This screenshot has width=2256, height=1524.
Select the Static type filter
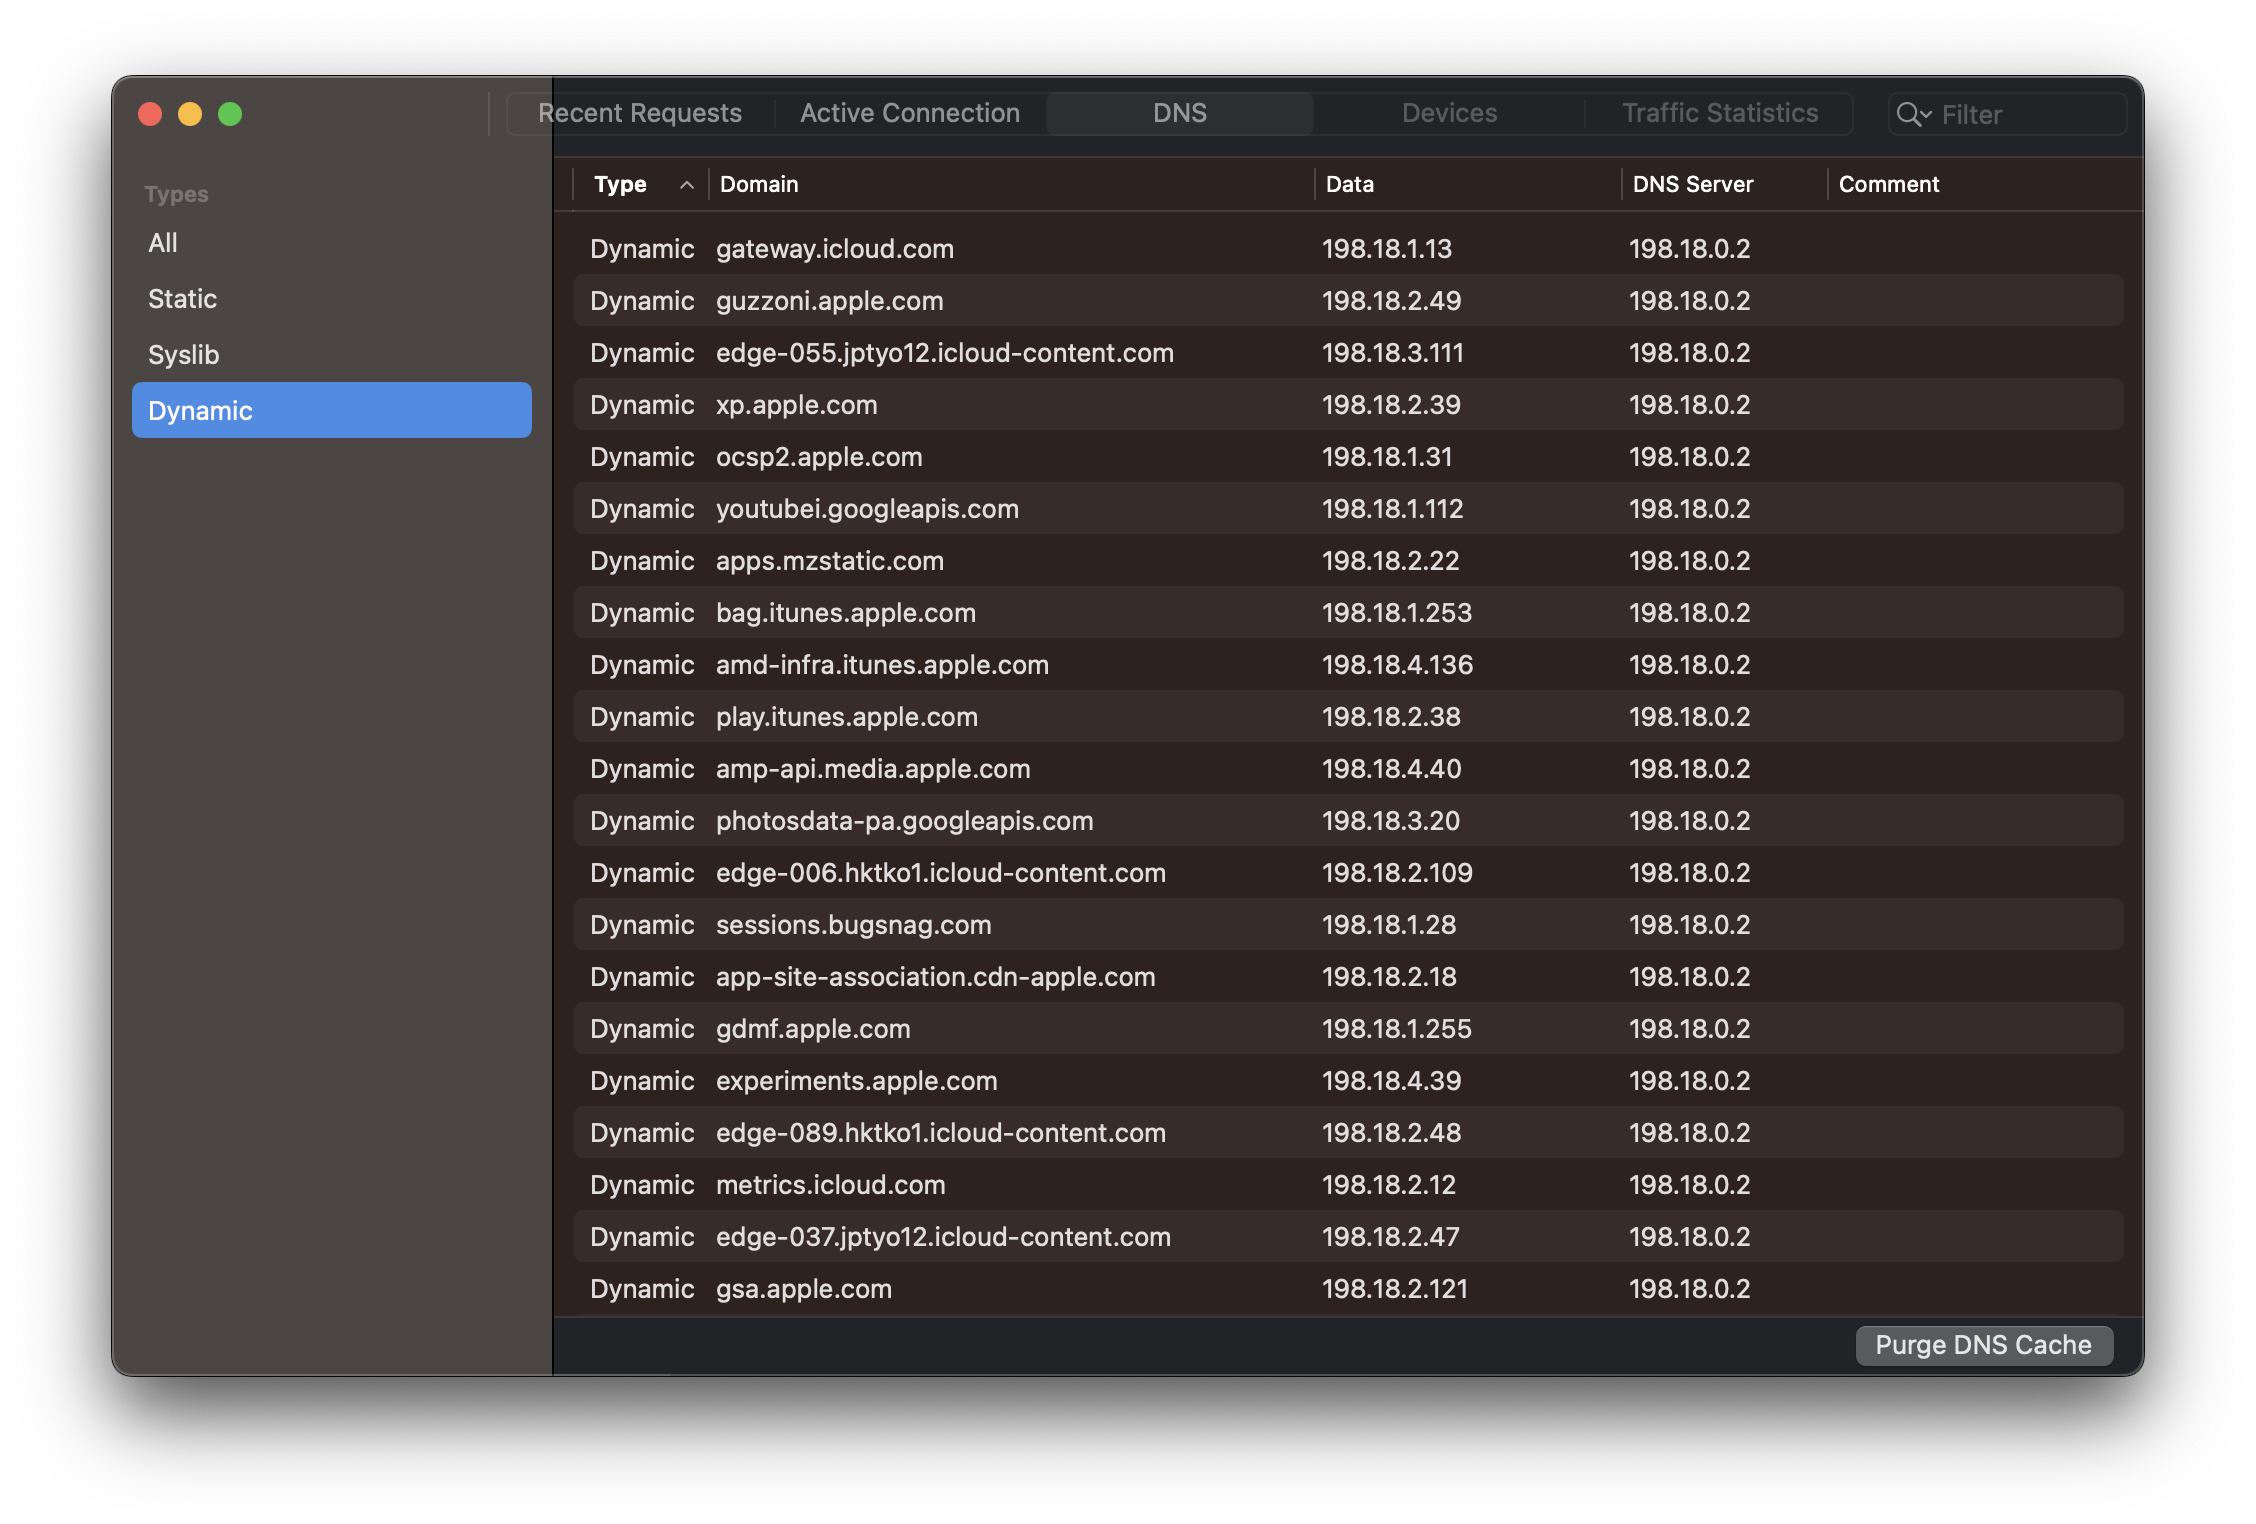(182, 299)
